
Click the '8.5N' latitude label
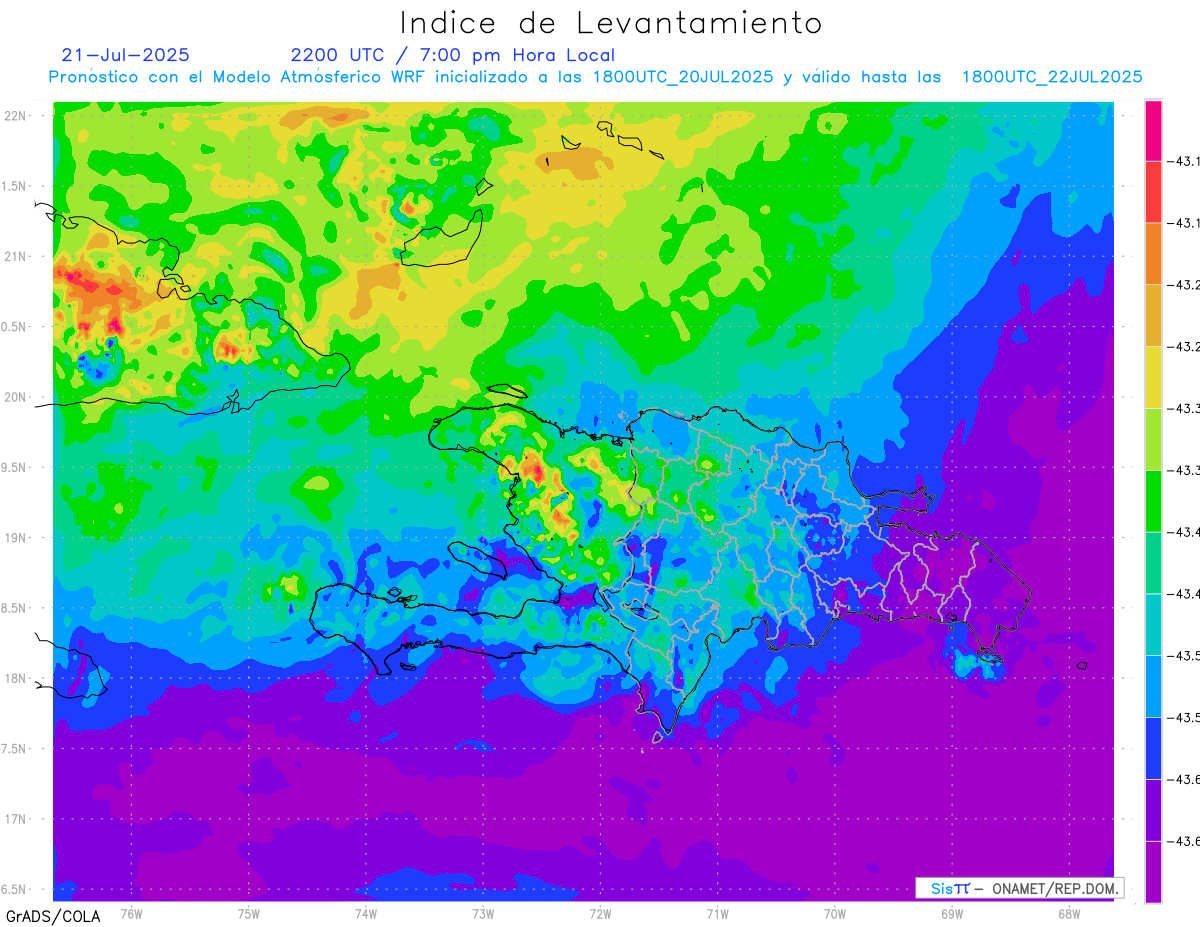14,609
